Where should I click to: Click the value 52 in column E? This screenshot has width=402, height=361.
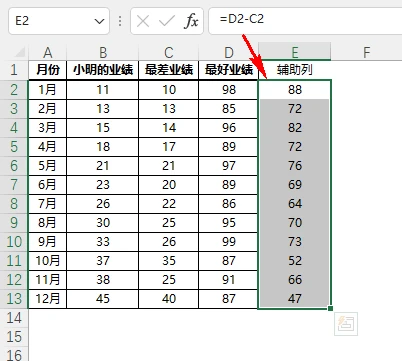pos(295,261)
